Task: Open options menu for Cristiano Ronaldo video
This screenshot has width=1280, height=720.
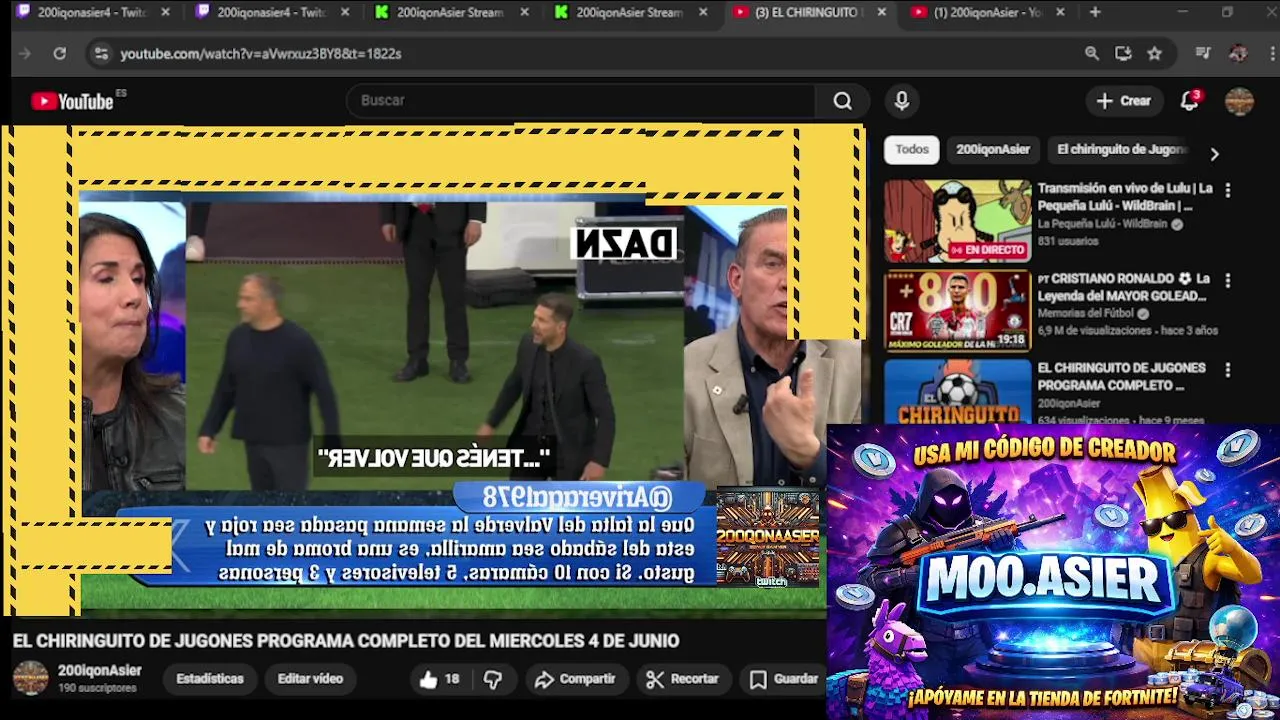Action: [x=1228, y=281]
